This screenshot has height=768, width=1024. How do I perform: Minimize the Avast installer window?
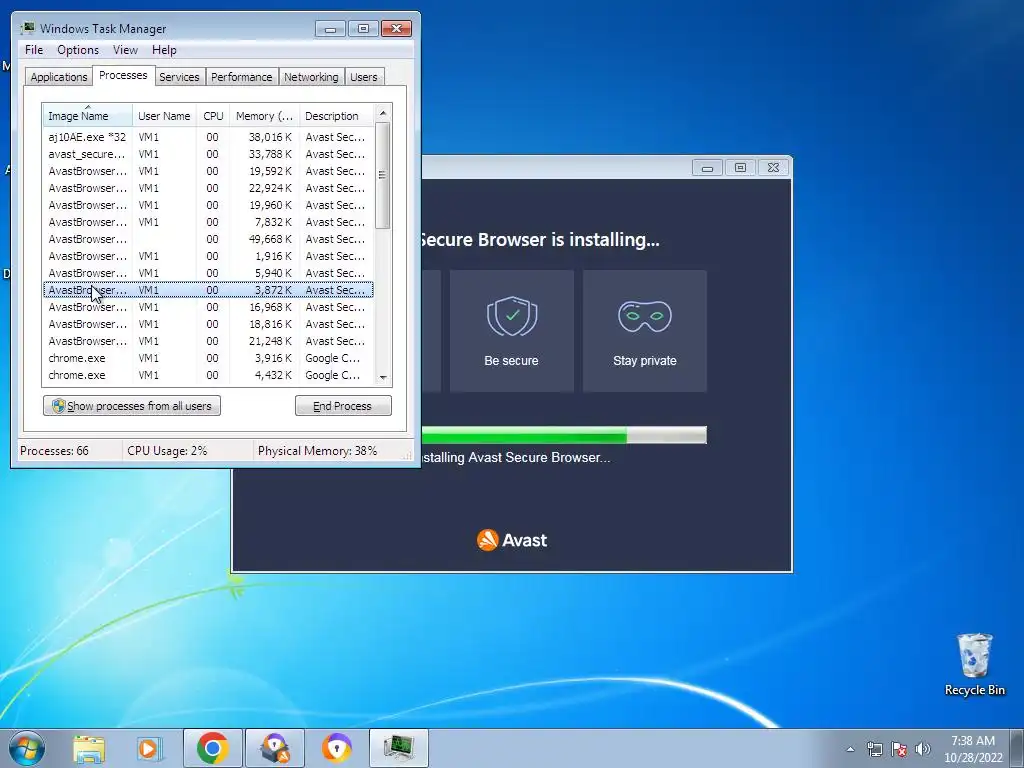point(707,168)
